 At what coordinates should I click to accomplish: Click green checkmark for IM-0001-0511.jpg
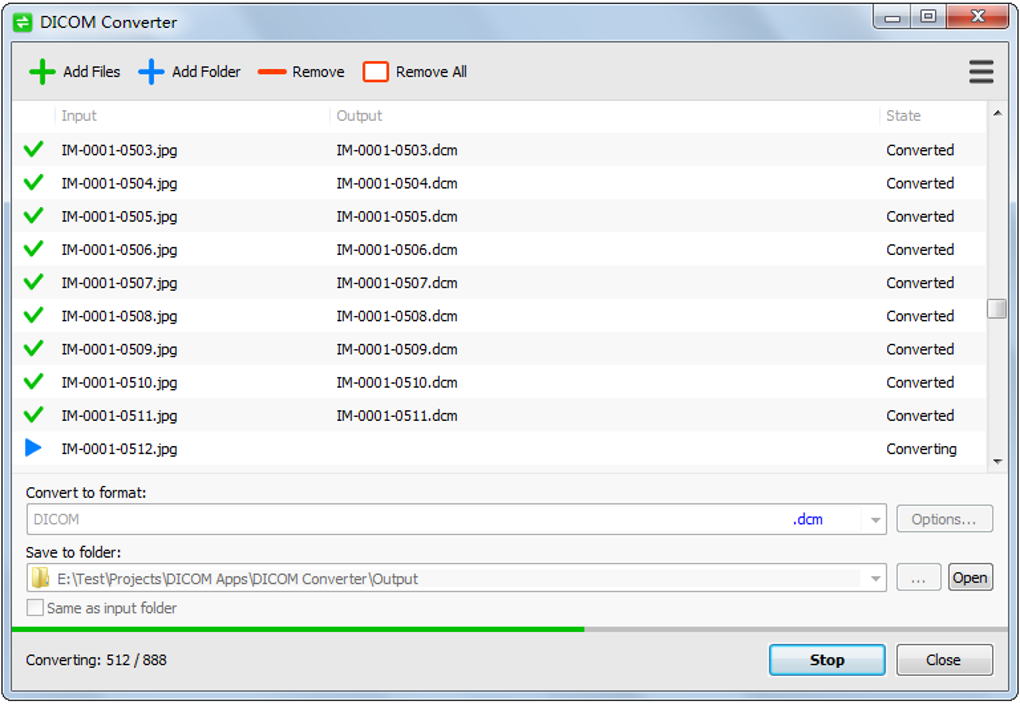click(33, 414)
